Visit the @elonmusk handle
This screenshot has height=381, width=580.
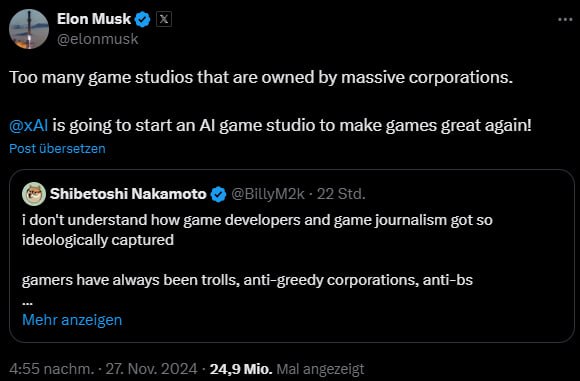[98, 39]
